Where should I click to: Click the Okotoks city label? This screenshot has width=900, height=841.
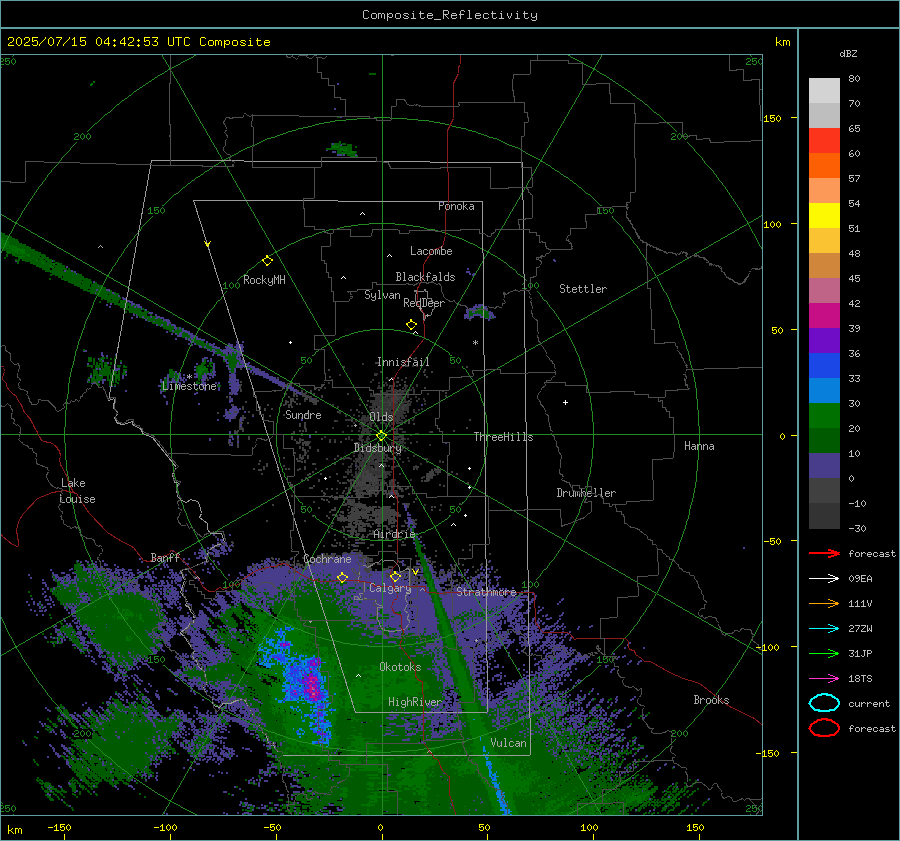[x=400, y=667]
